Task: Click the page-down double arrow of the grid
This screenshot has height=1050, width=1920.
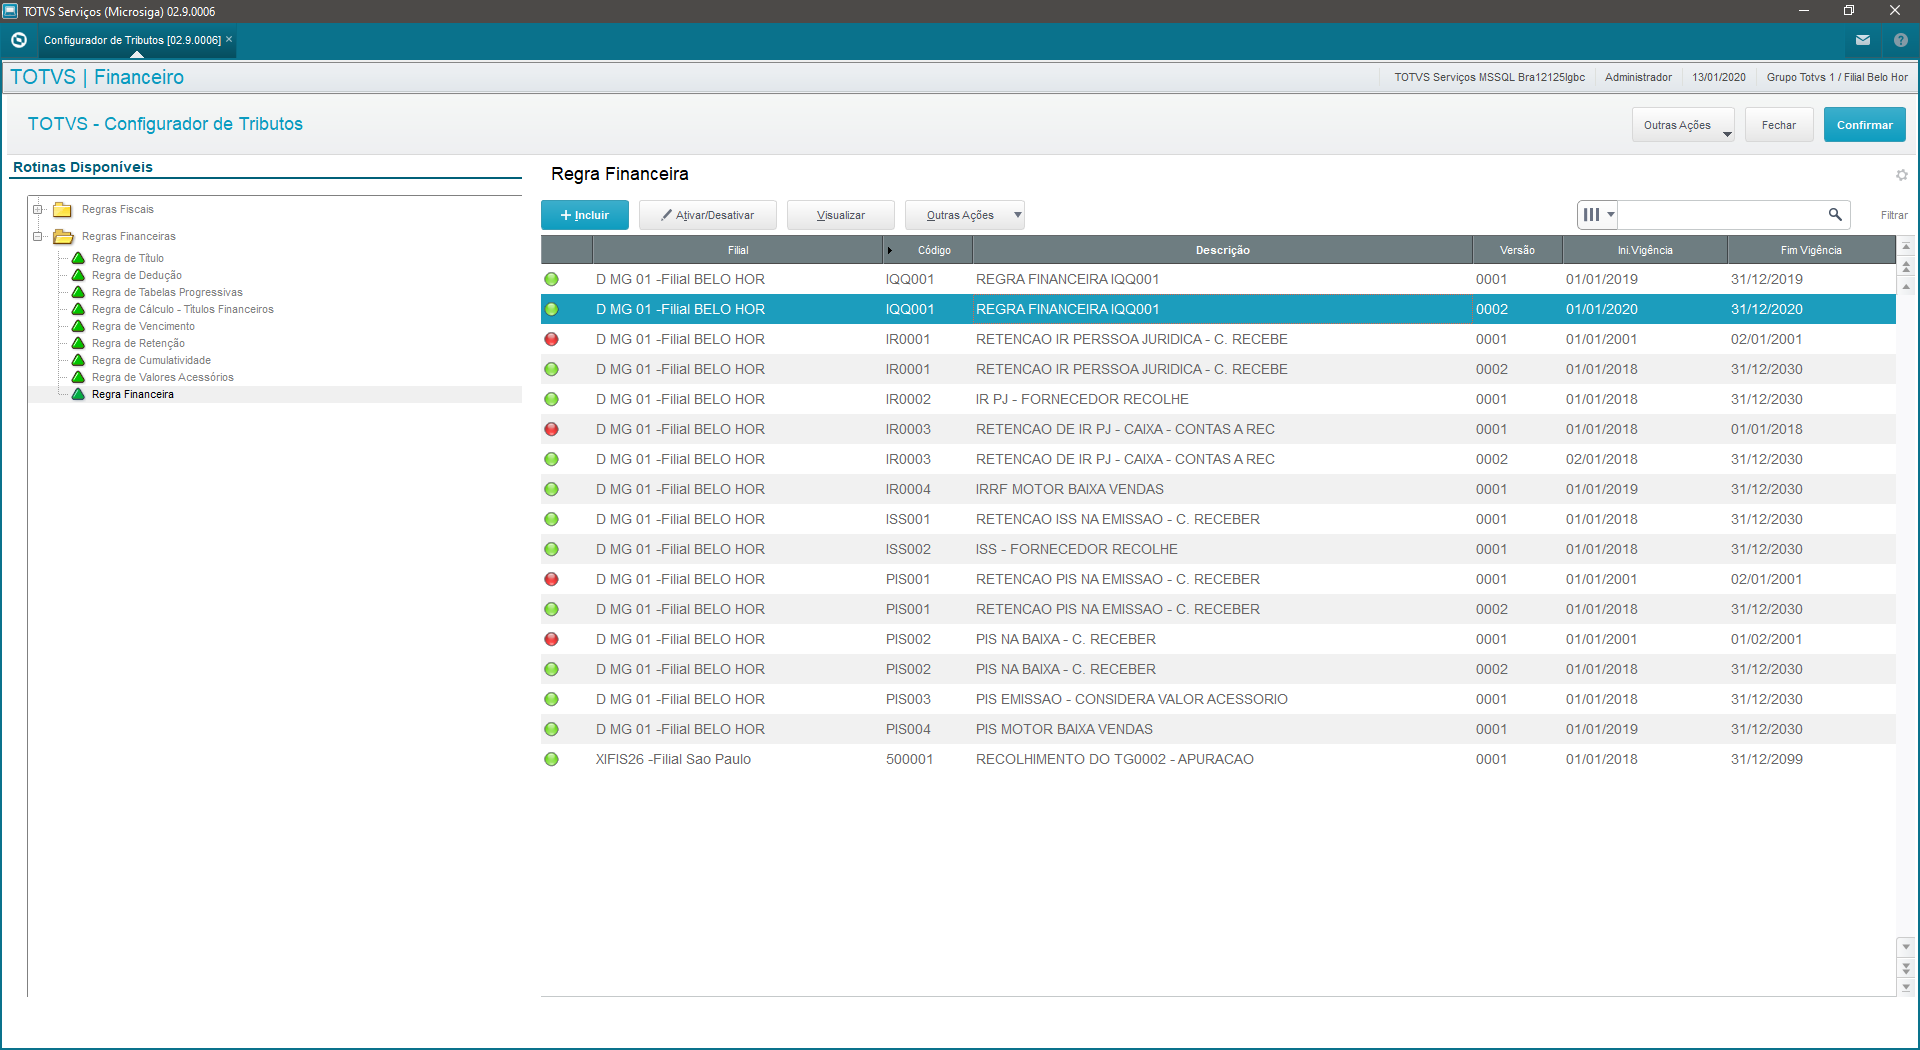Action: coord(1906,968)
